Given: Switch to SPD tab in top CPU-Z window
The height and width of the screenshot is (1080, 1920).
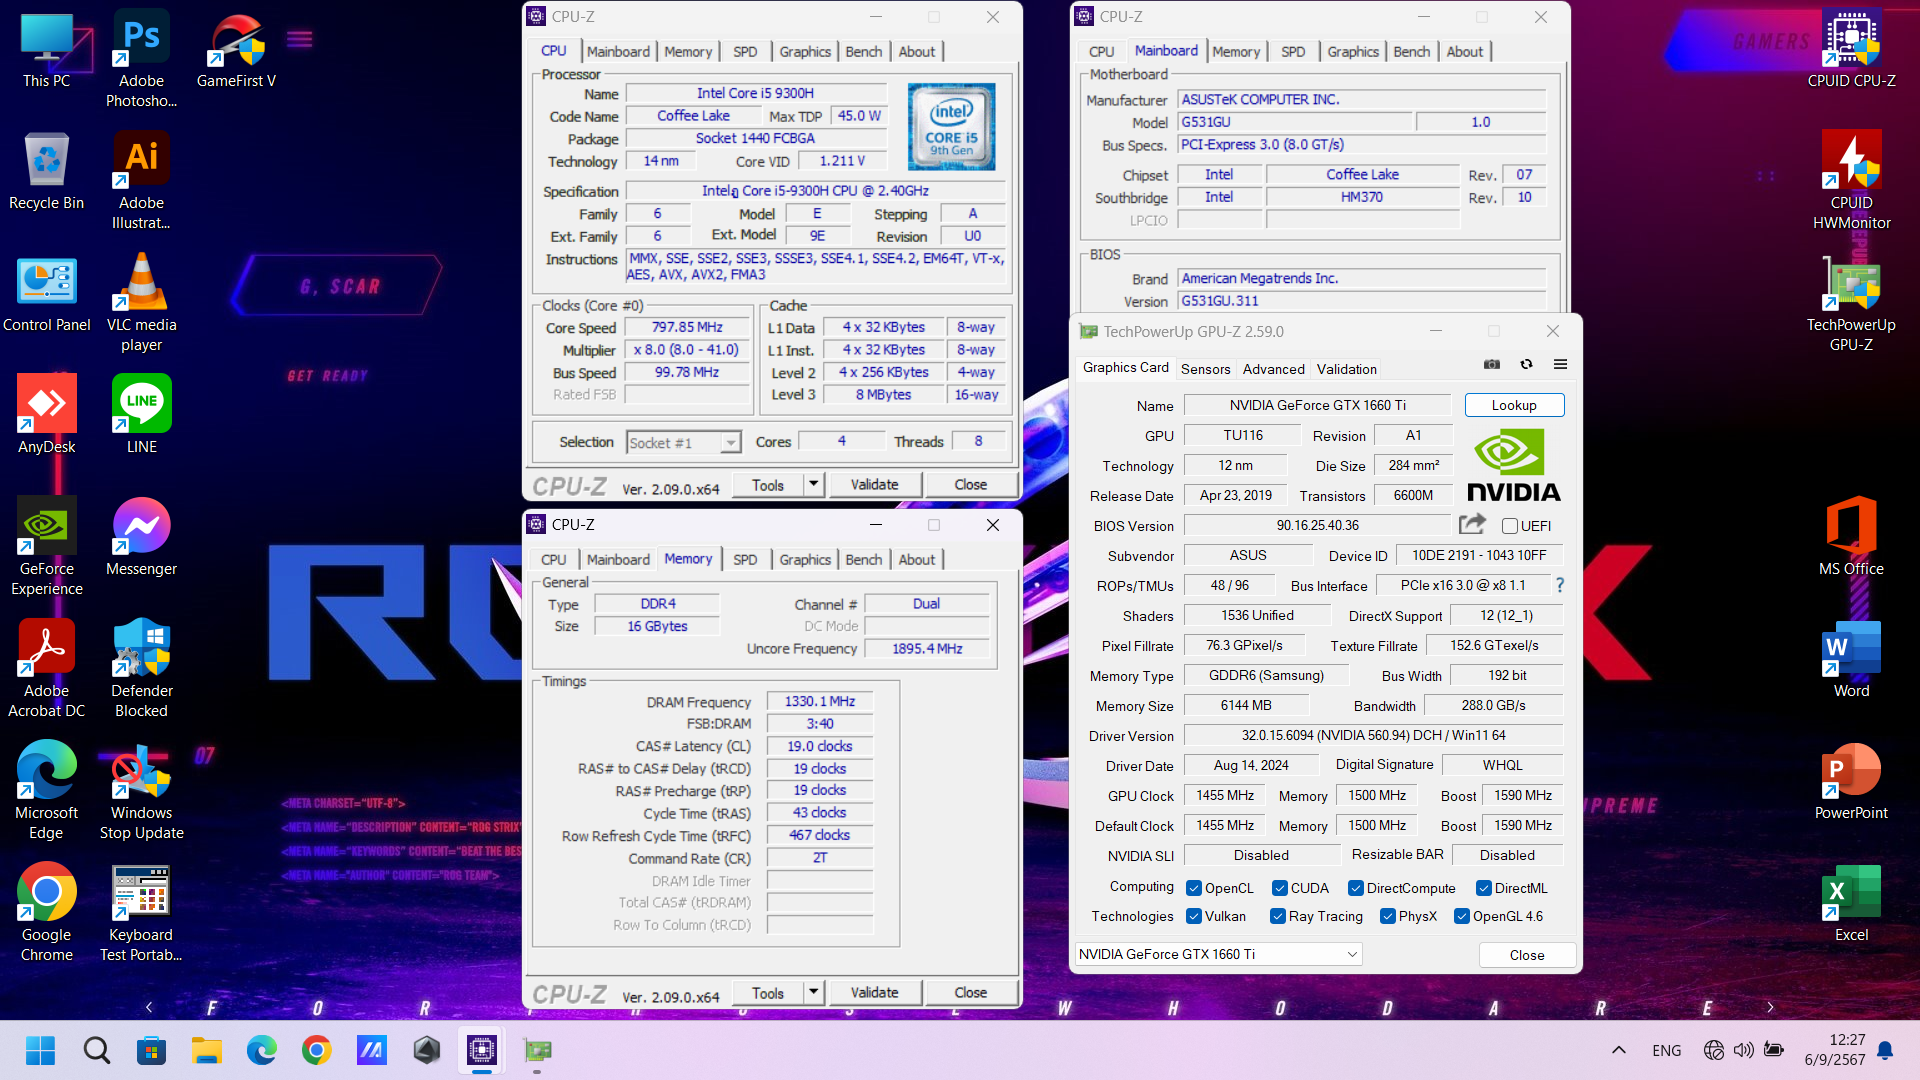Looking at the screenshot, I should 745,51.
